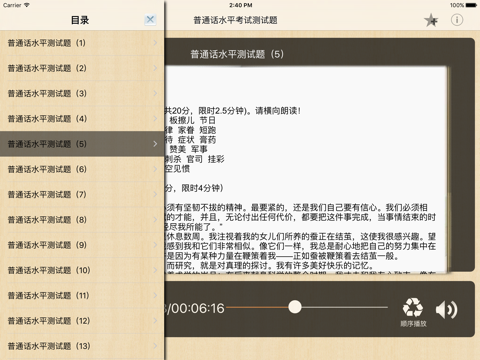Viewport: 480px width, 360px height.
Task: Click the 普通话水平测试题 (5) document heading
Action: [x=237, y=54]
